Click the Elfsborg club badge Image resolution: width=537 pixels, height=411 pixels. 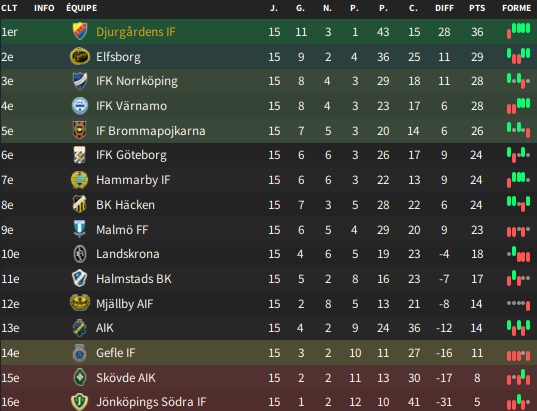point(80,57)
